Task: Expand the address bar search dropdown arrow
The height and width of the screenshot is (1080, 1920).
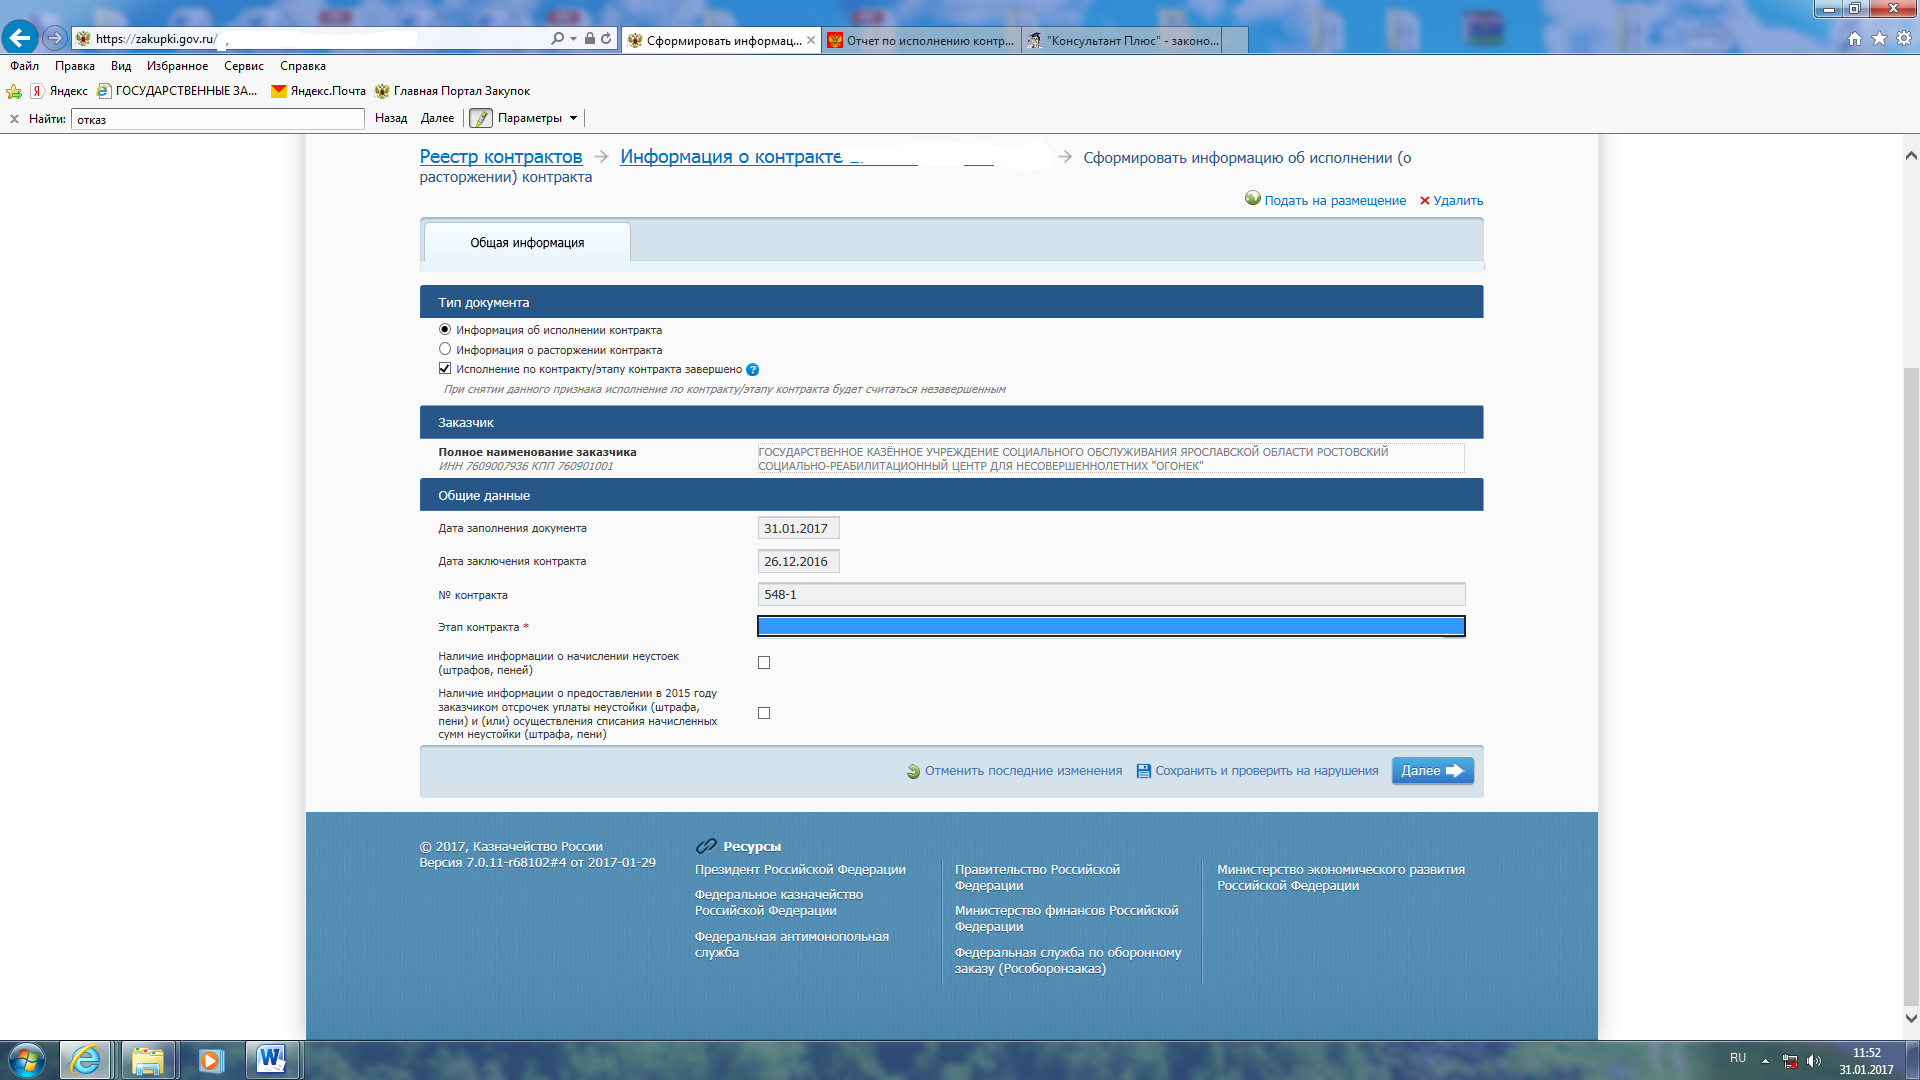Action: 573,38
